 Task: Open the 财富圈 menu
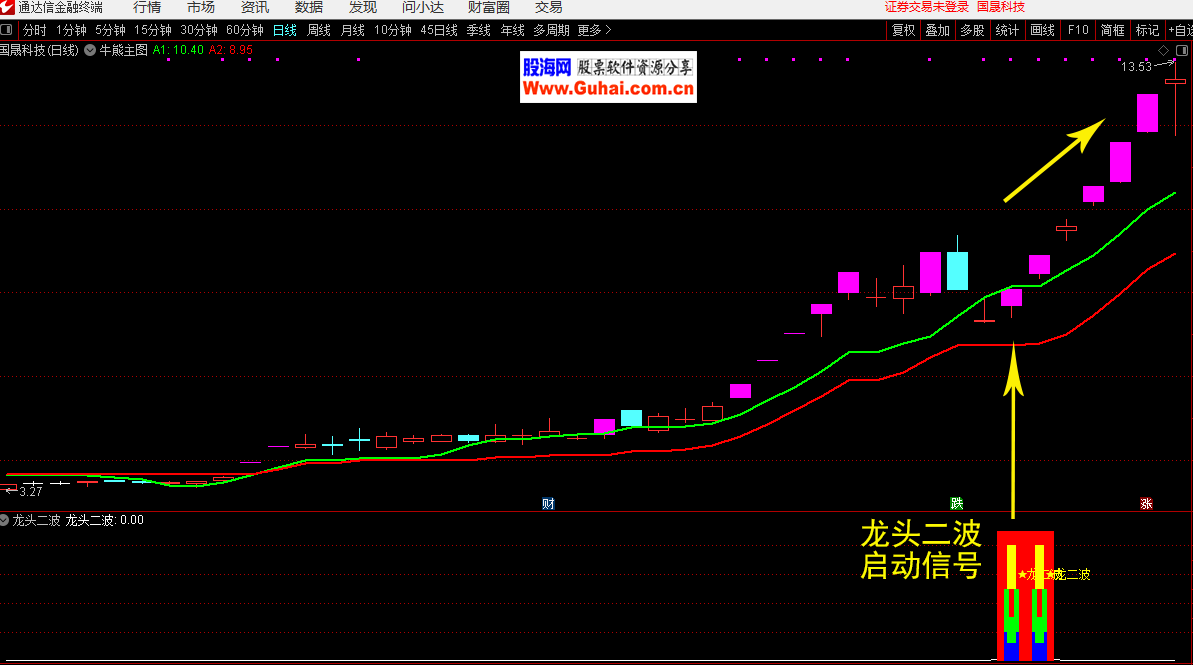tap(489, 8)
